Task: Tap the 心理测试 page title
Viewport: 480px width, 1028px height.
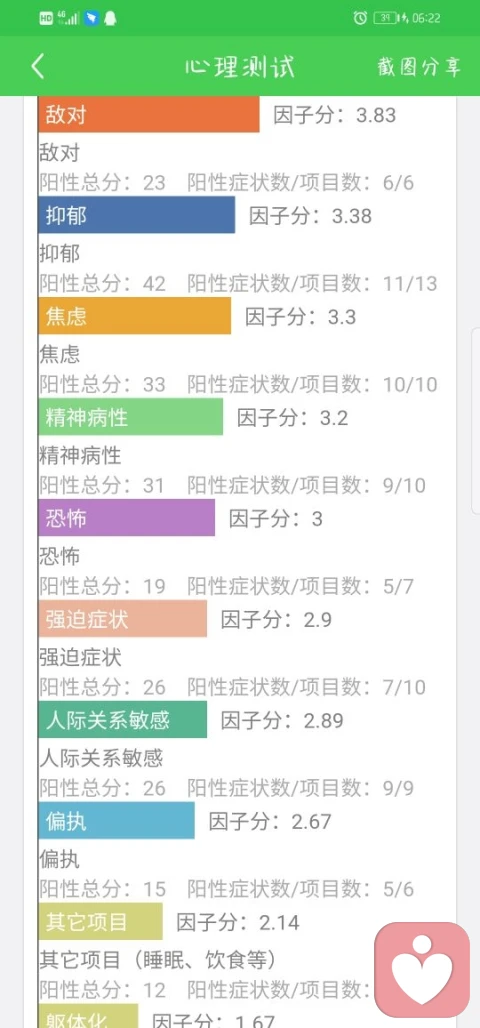Action: tap(239, 67)
